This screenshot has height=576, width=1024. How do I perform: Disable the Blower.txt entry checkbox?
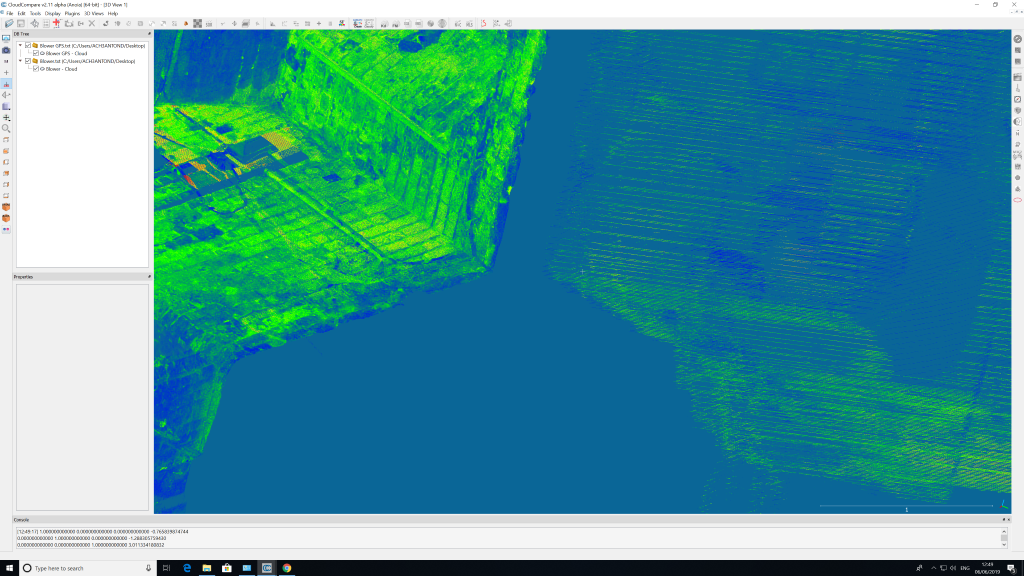pyautogui.click(x=28, y=61)
